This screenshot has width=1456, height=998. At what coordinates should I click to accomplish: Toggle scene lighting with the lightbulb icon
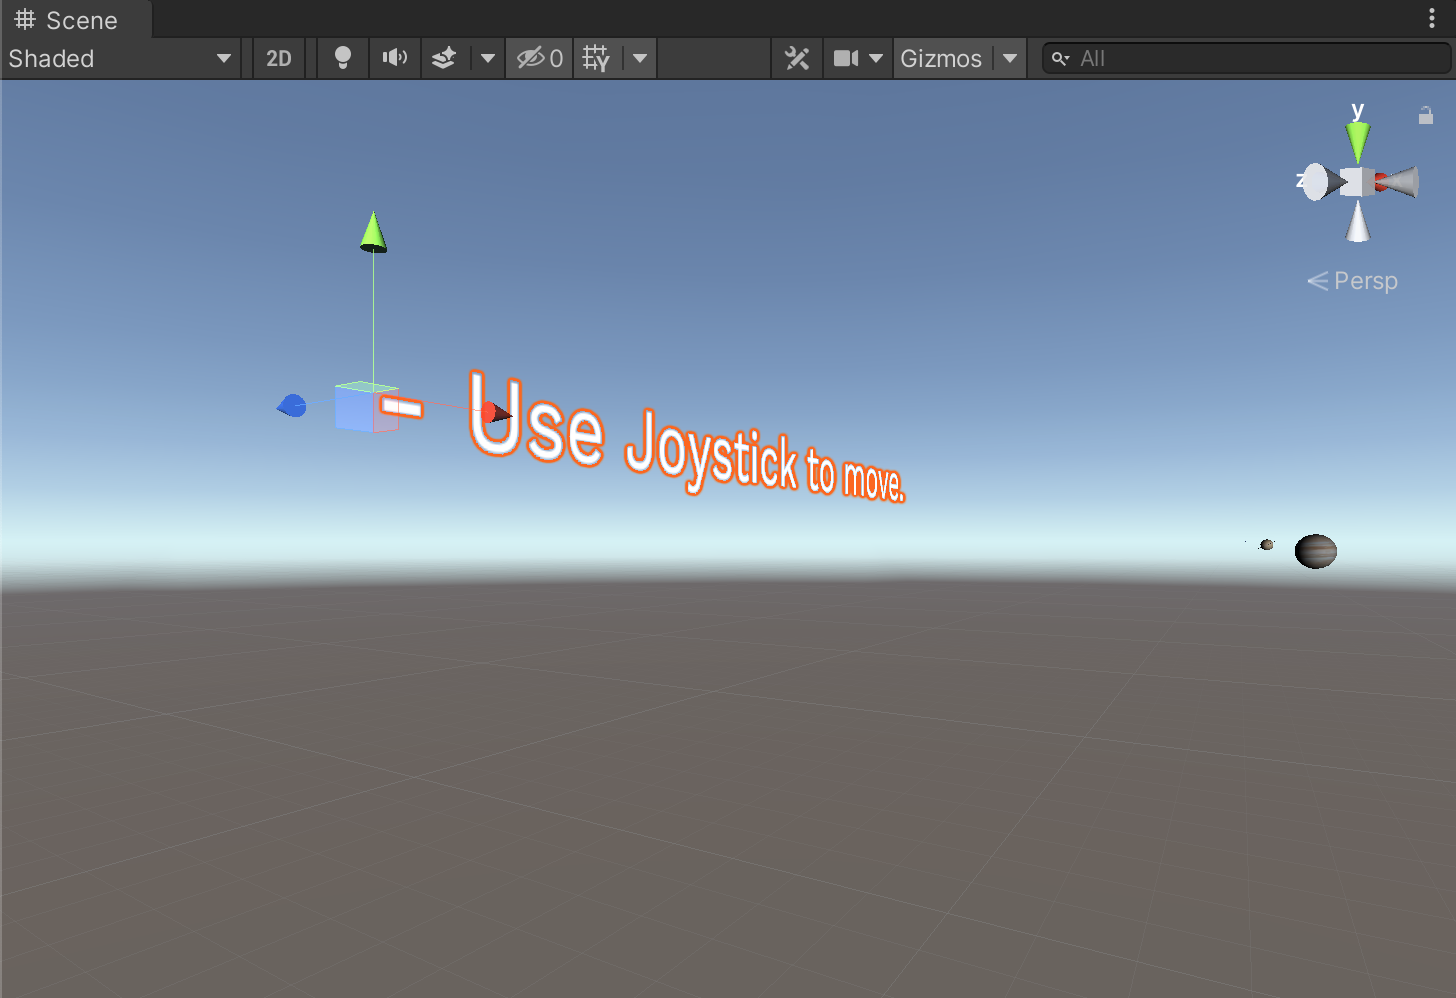(342, 58)
